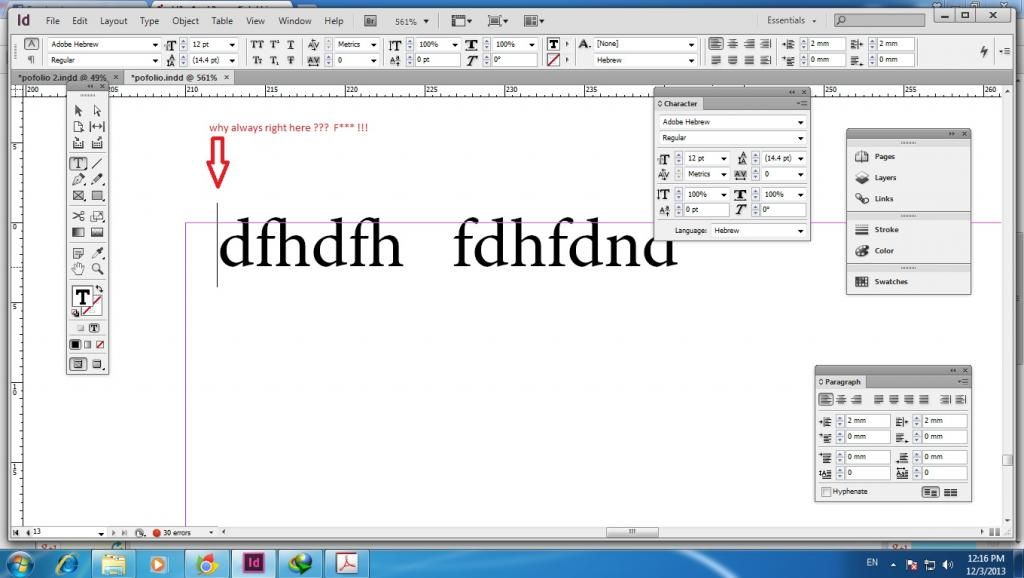Open font size 12 pt dropdown in control bar

(232, 44)
